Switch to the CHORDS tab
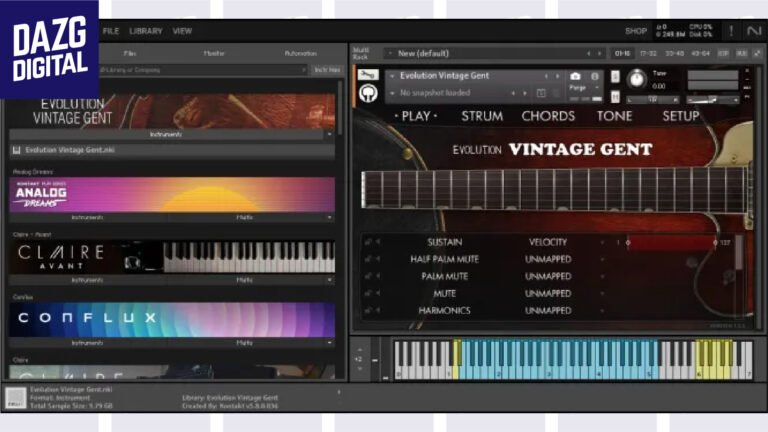 (548, 116)
